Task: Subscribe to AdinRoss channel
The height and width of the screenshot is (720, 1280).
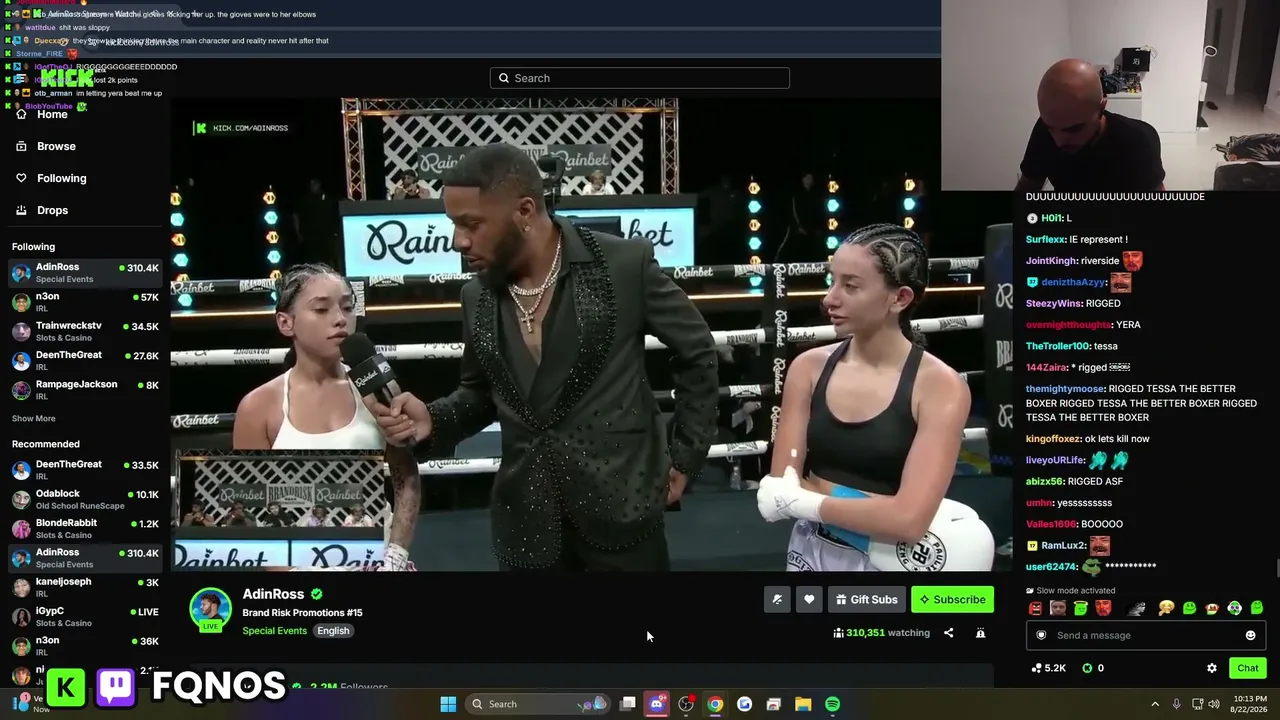Action: point(953,599)
